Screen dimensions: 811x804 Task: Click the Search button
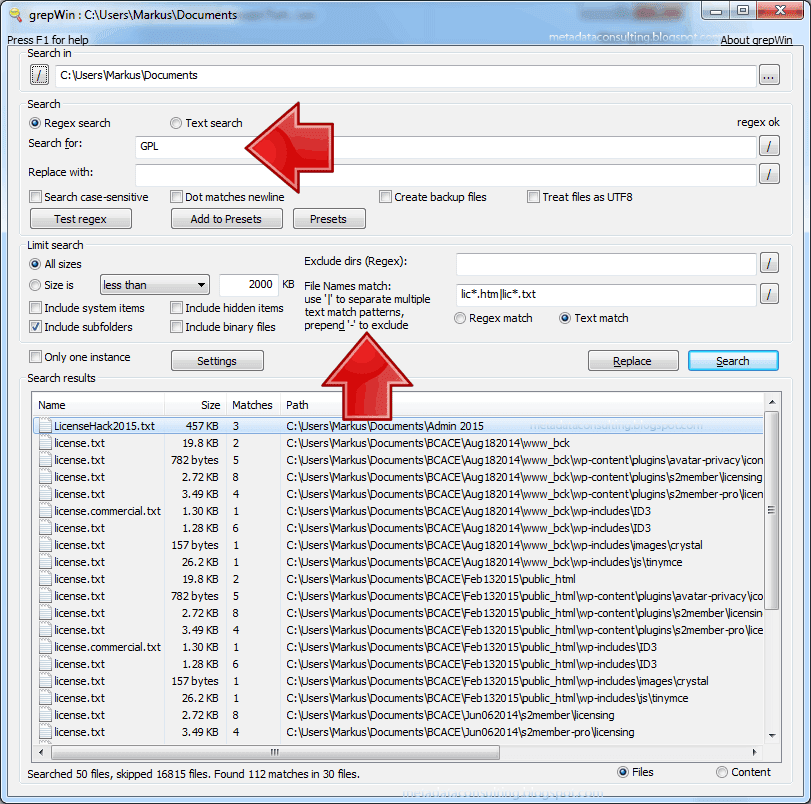point(733,361)
